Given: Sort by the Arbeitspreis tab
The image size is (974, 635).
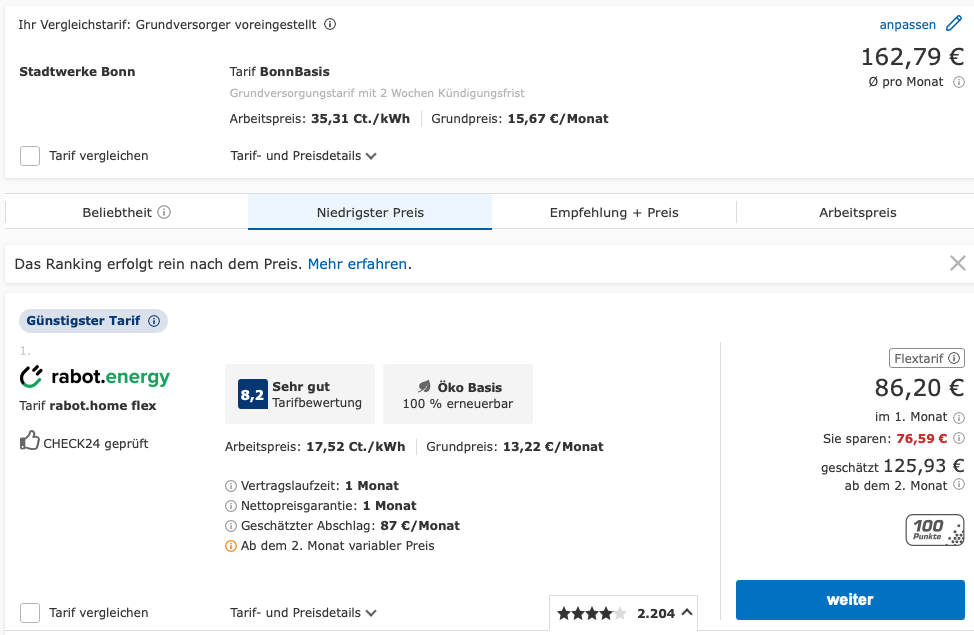Looking at the screenshot, I should (858, 212).
